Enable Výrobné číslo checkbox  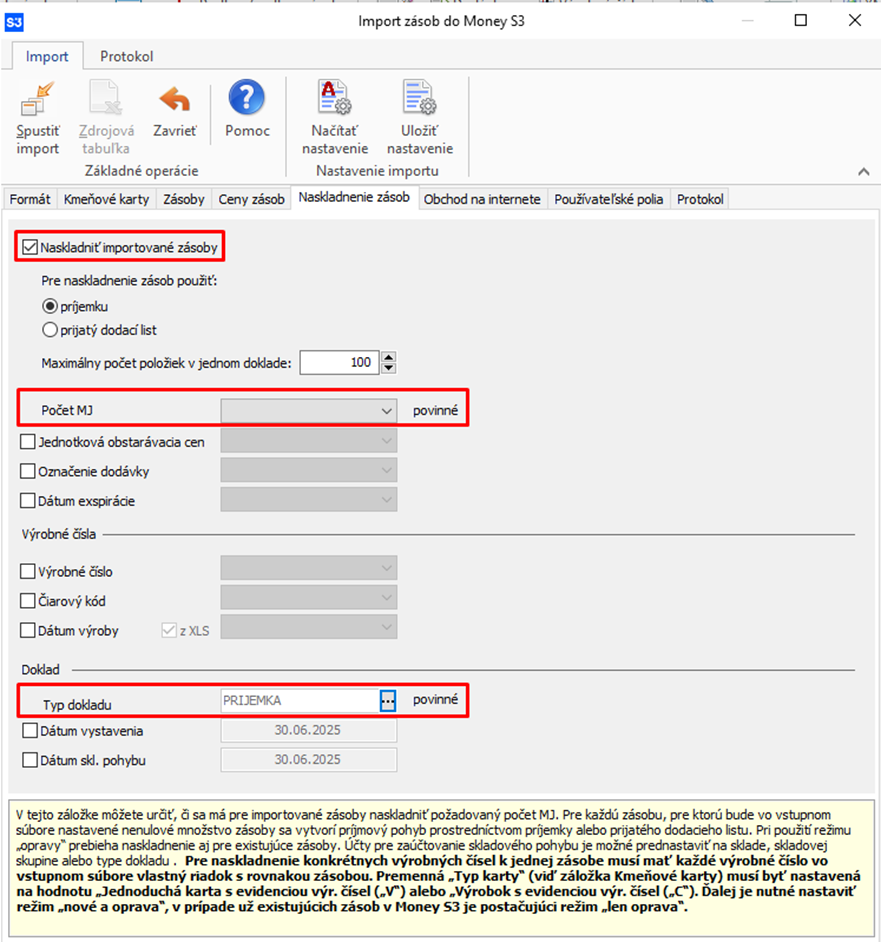[28, 571]
